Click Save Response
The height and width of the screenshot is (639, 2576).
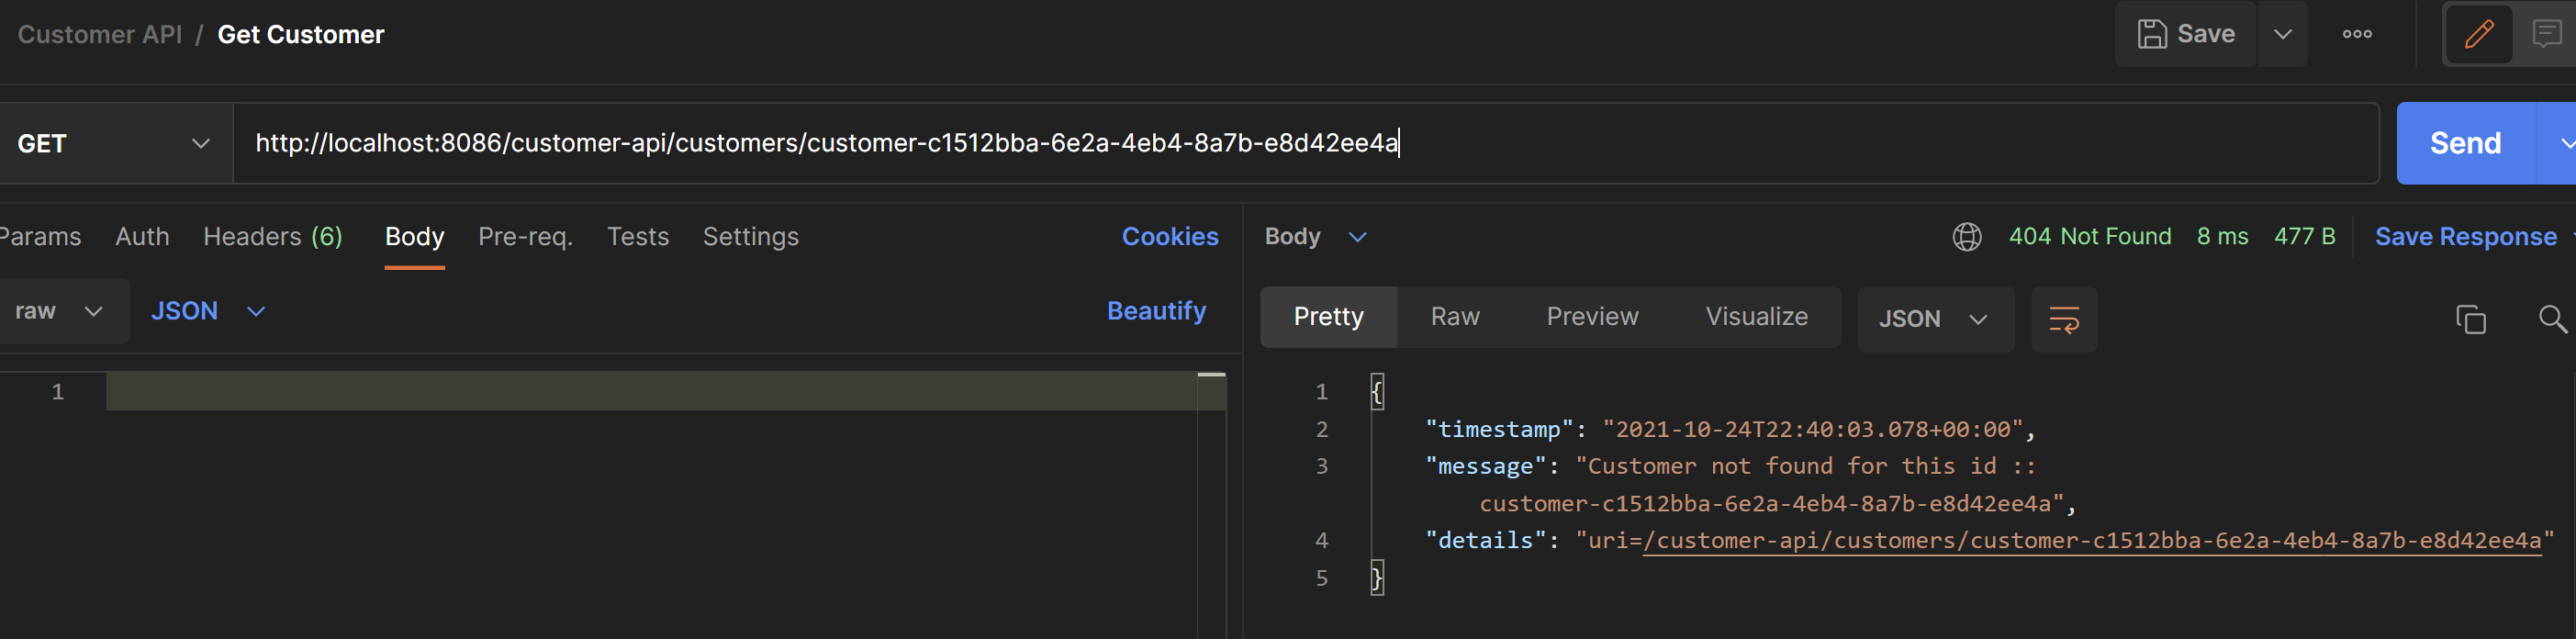[2465, 237]
